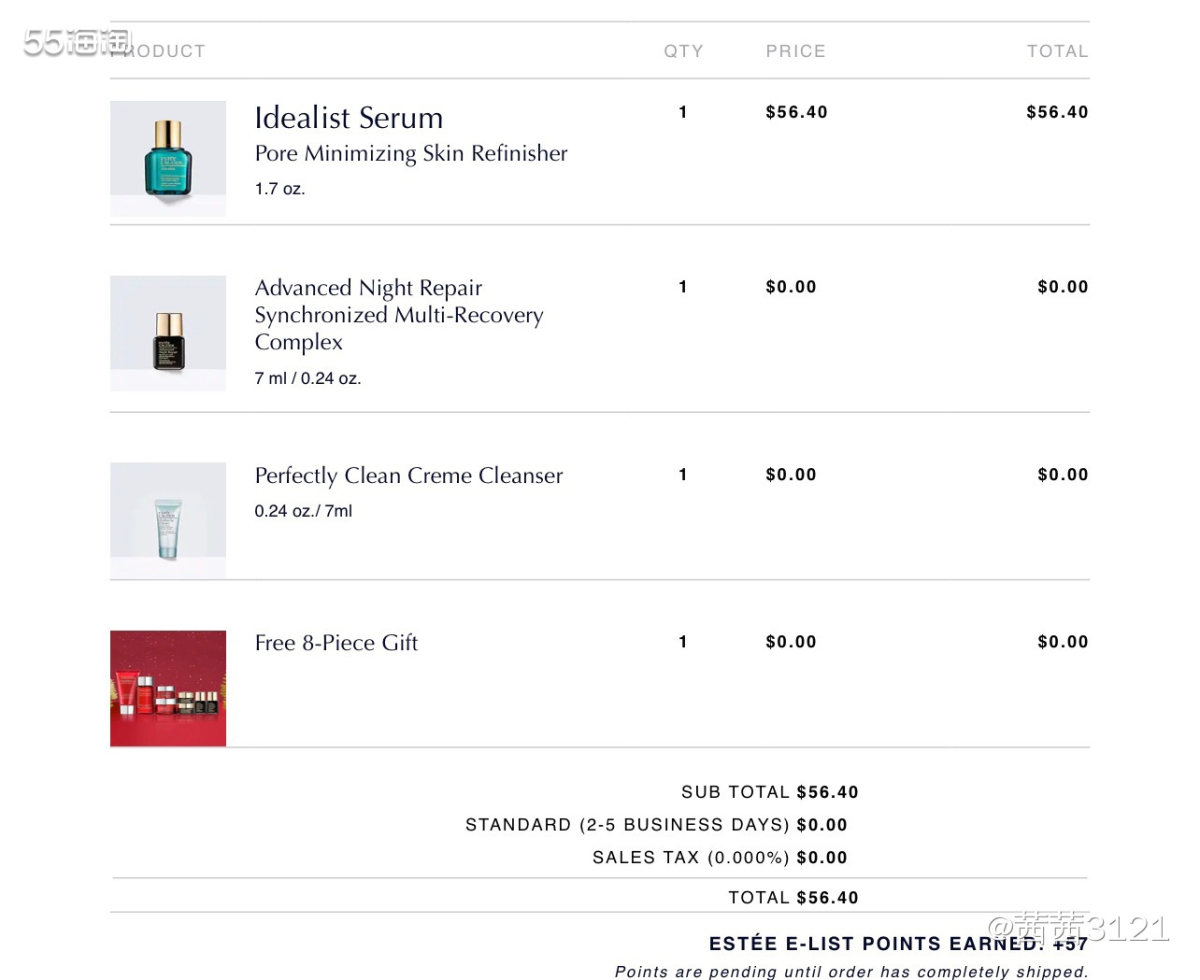Select the PRICE column header
The width and height of the screenshot is (1200, 980).
(796, 51)
